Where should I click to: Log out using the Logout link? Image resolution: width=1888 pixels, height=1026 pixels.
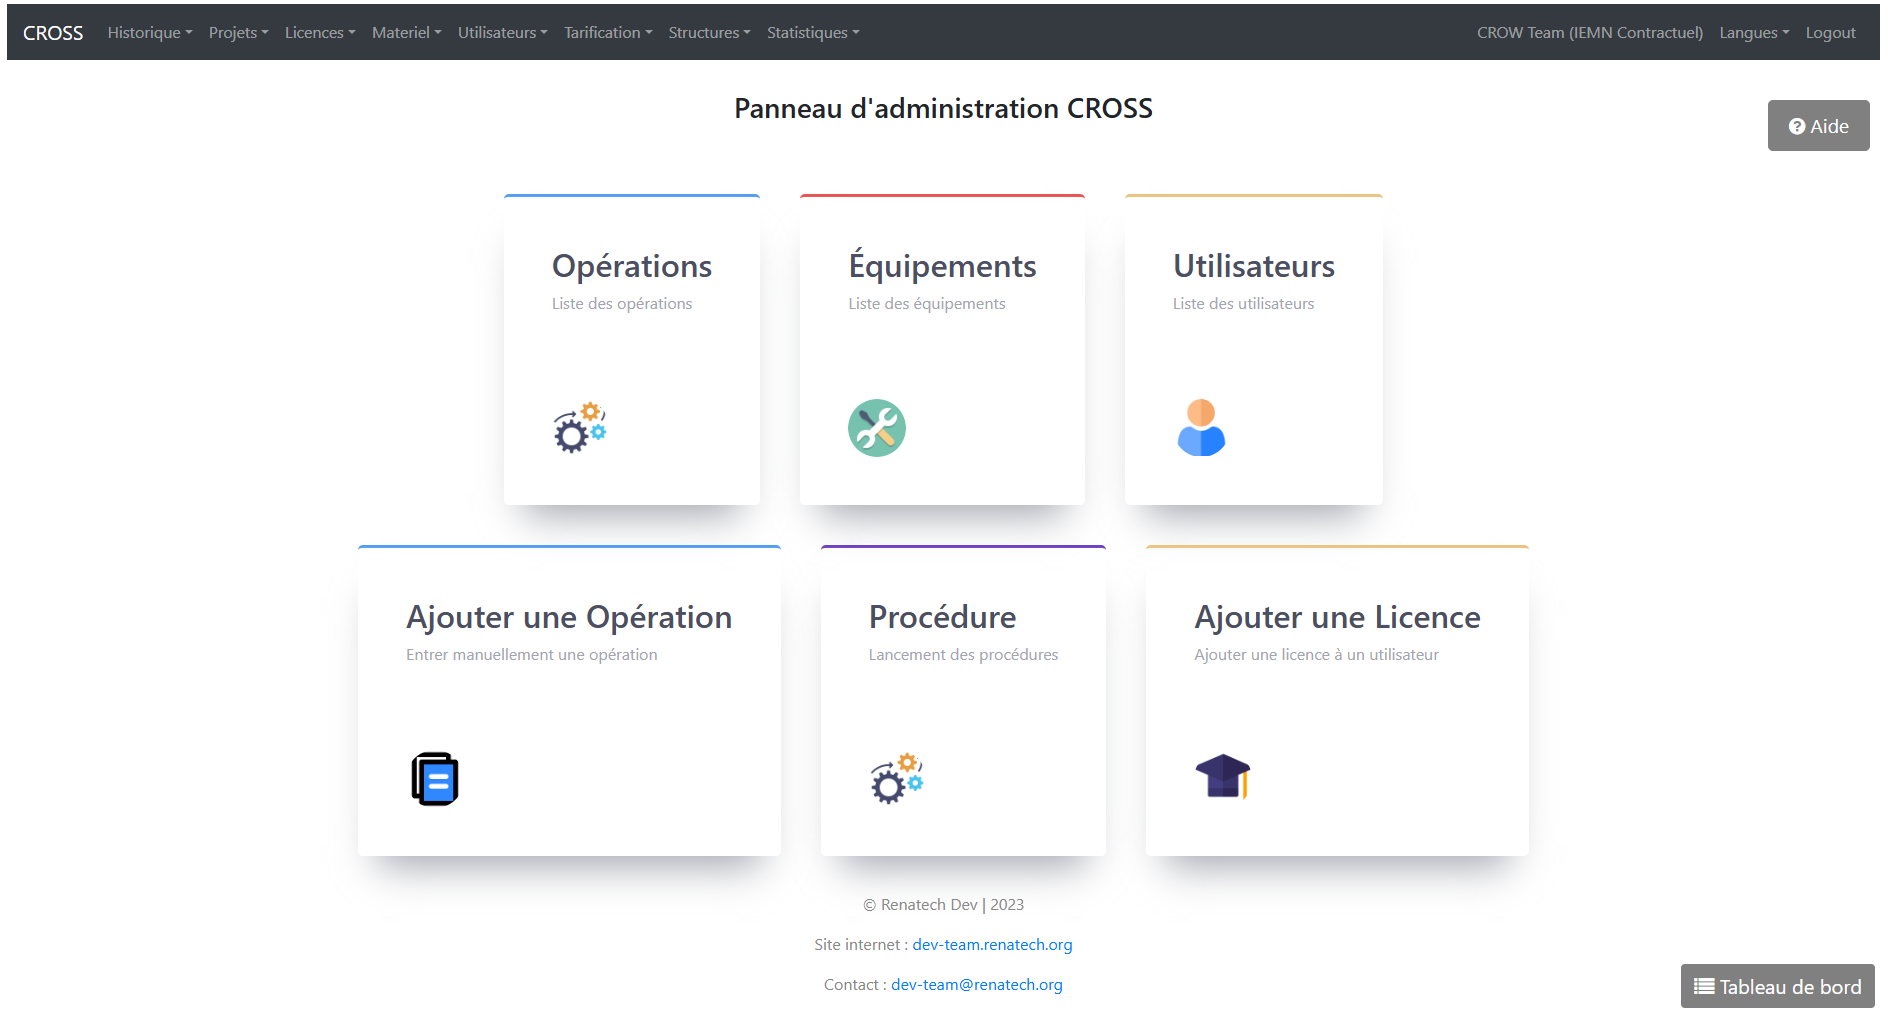1830,33
